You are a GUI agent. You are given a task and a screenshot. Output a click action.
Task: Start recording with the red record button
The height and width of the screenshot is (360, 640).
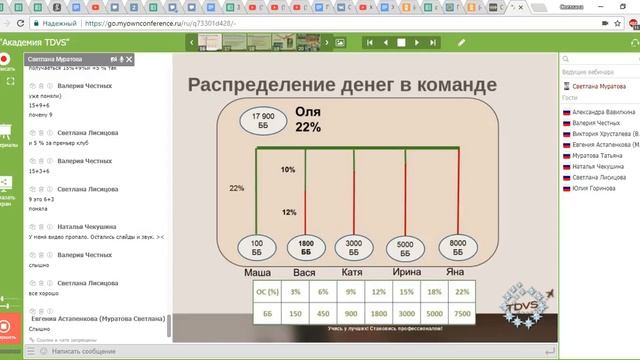[x=4, y=60]
